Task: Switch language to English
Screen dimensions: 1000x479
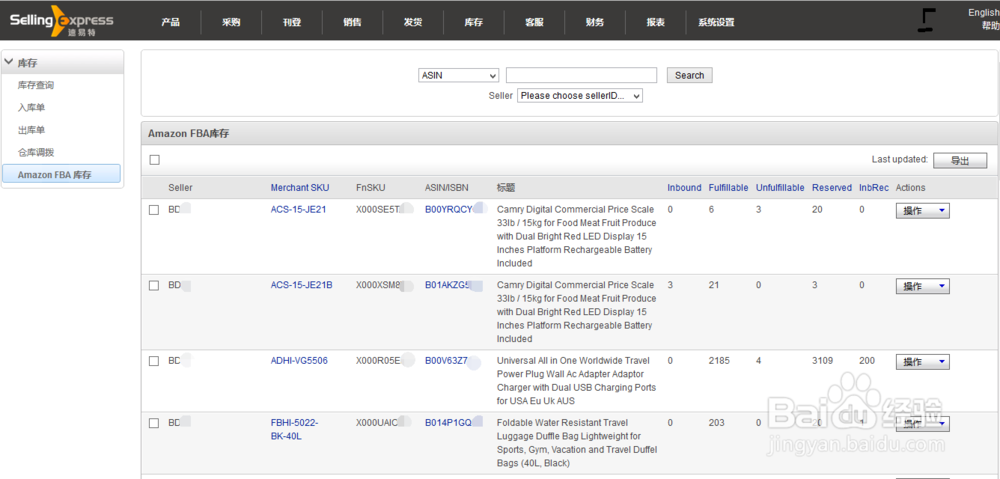Action: point(983,13)
